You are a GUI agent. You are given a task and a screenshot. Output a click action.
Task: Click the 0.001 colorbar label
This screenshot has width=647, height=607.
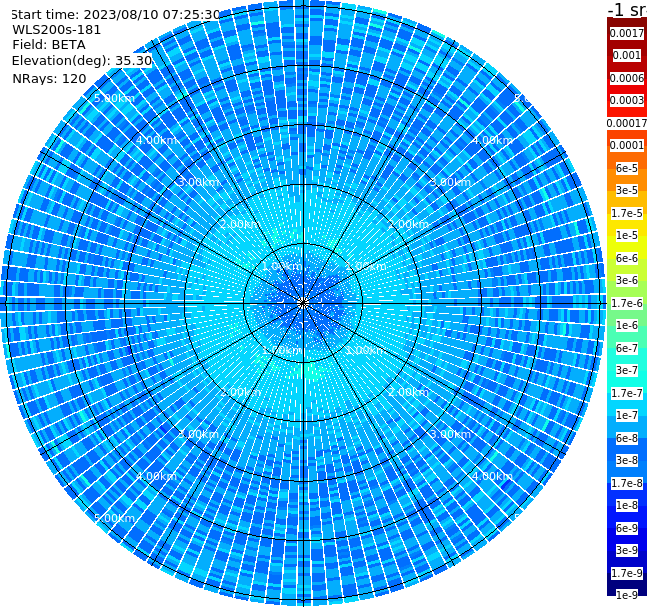pos(627,55)
